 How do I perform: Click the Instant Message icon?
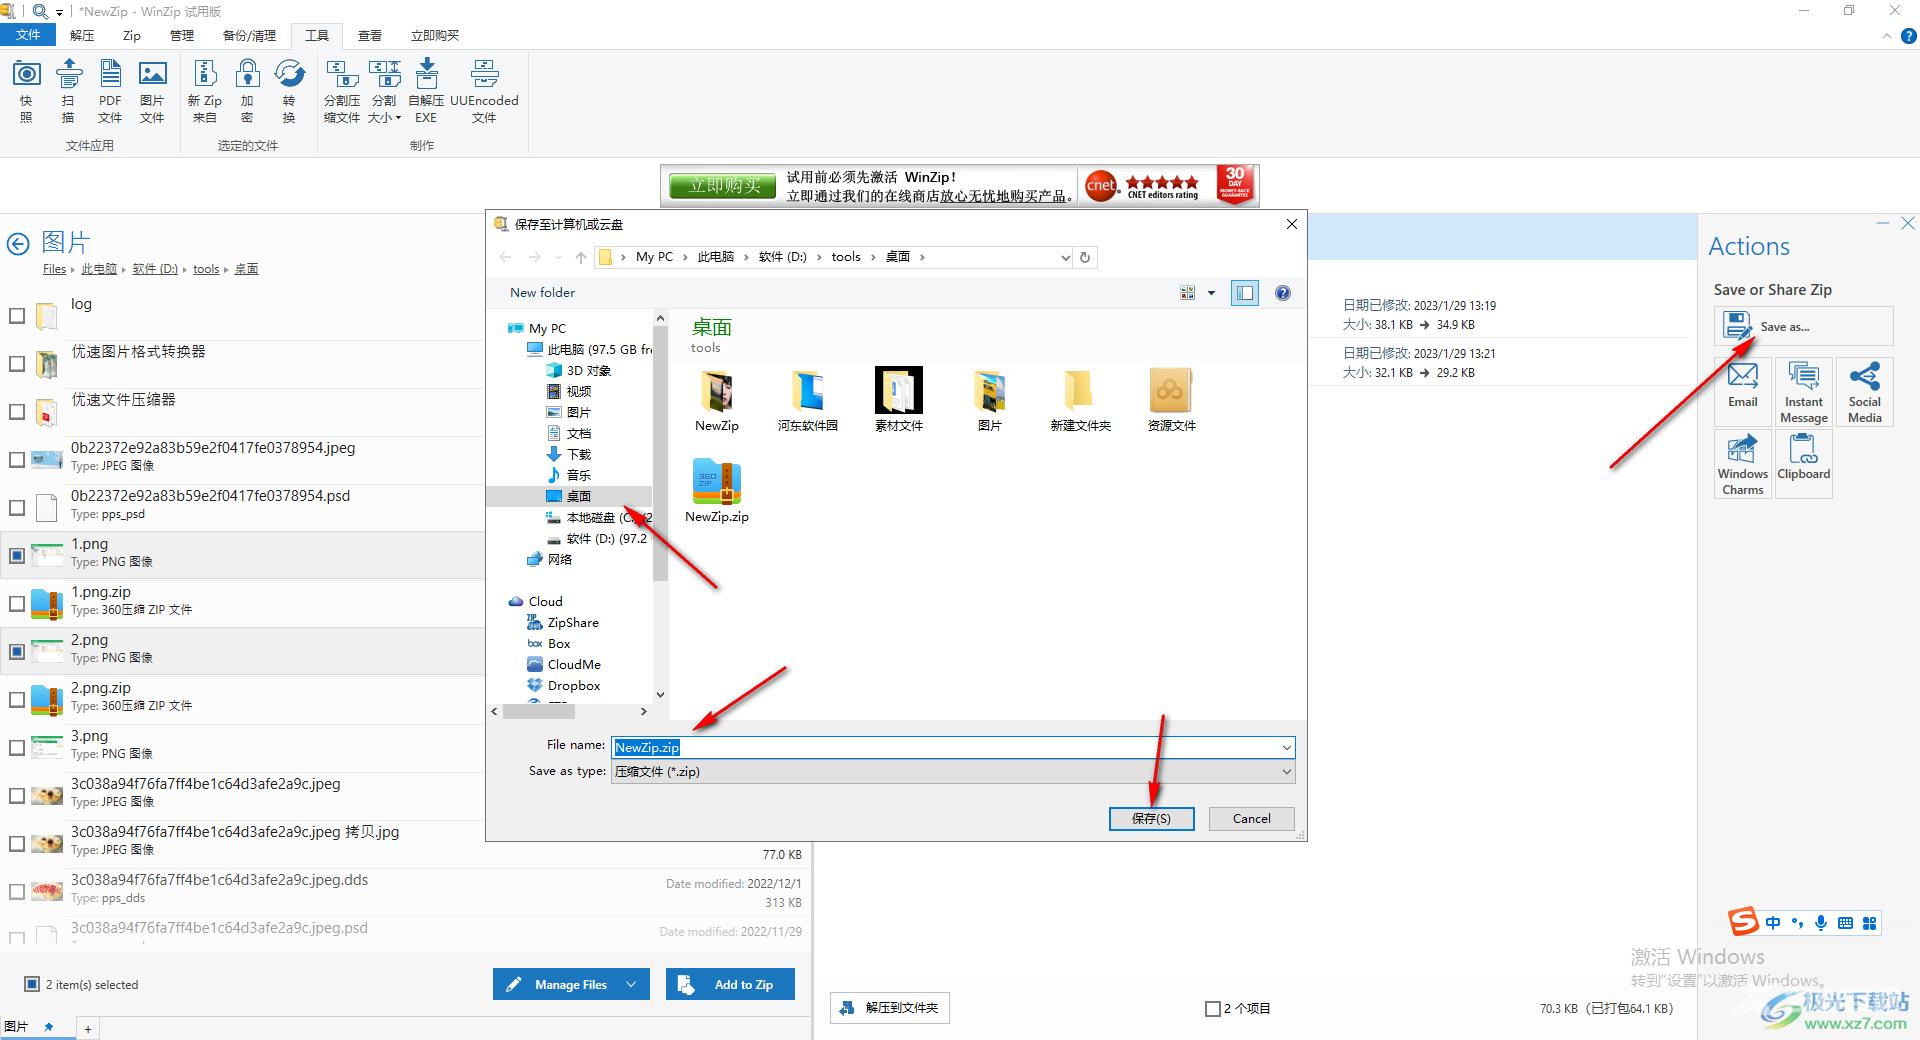pyautogui.click(x=1804, y=392)
